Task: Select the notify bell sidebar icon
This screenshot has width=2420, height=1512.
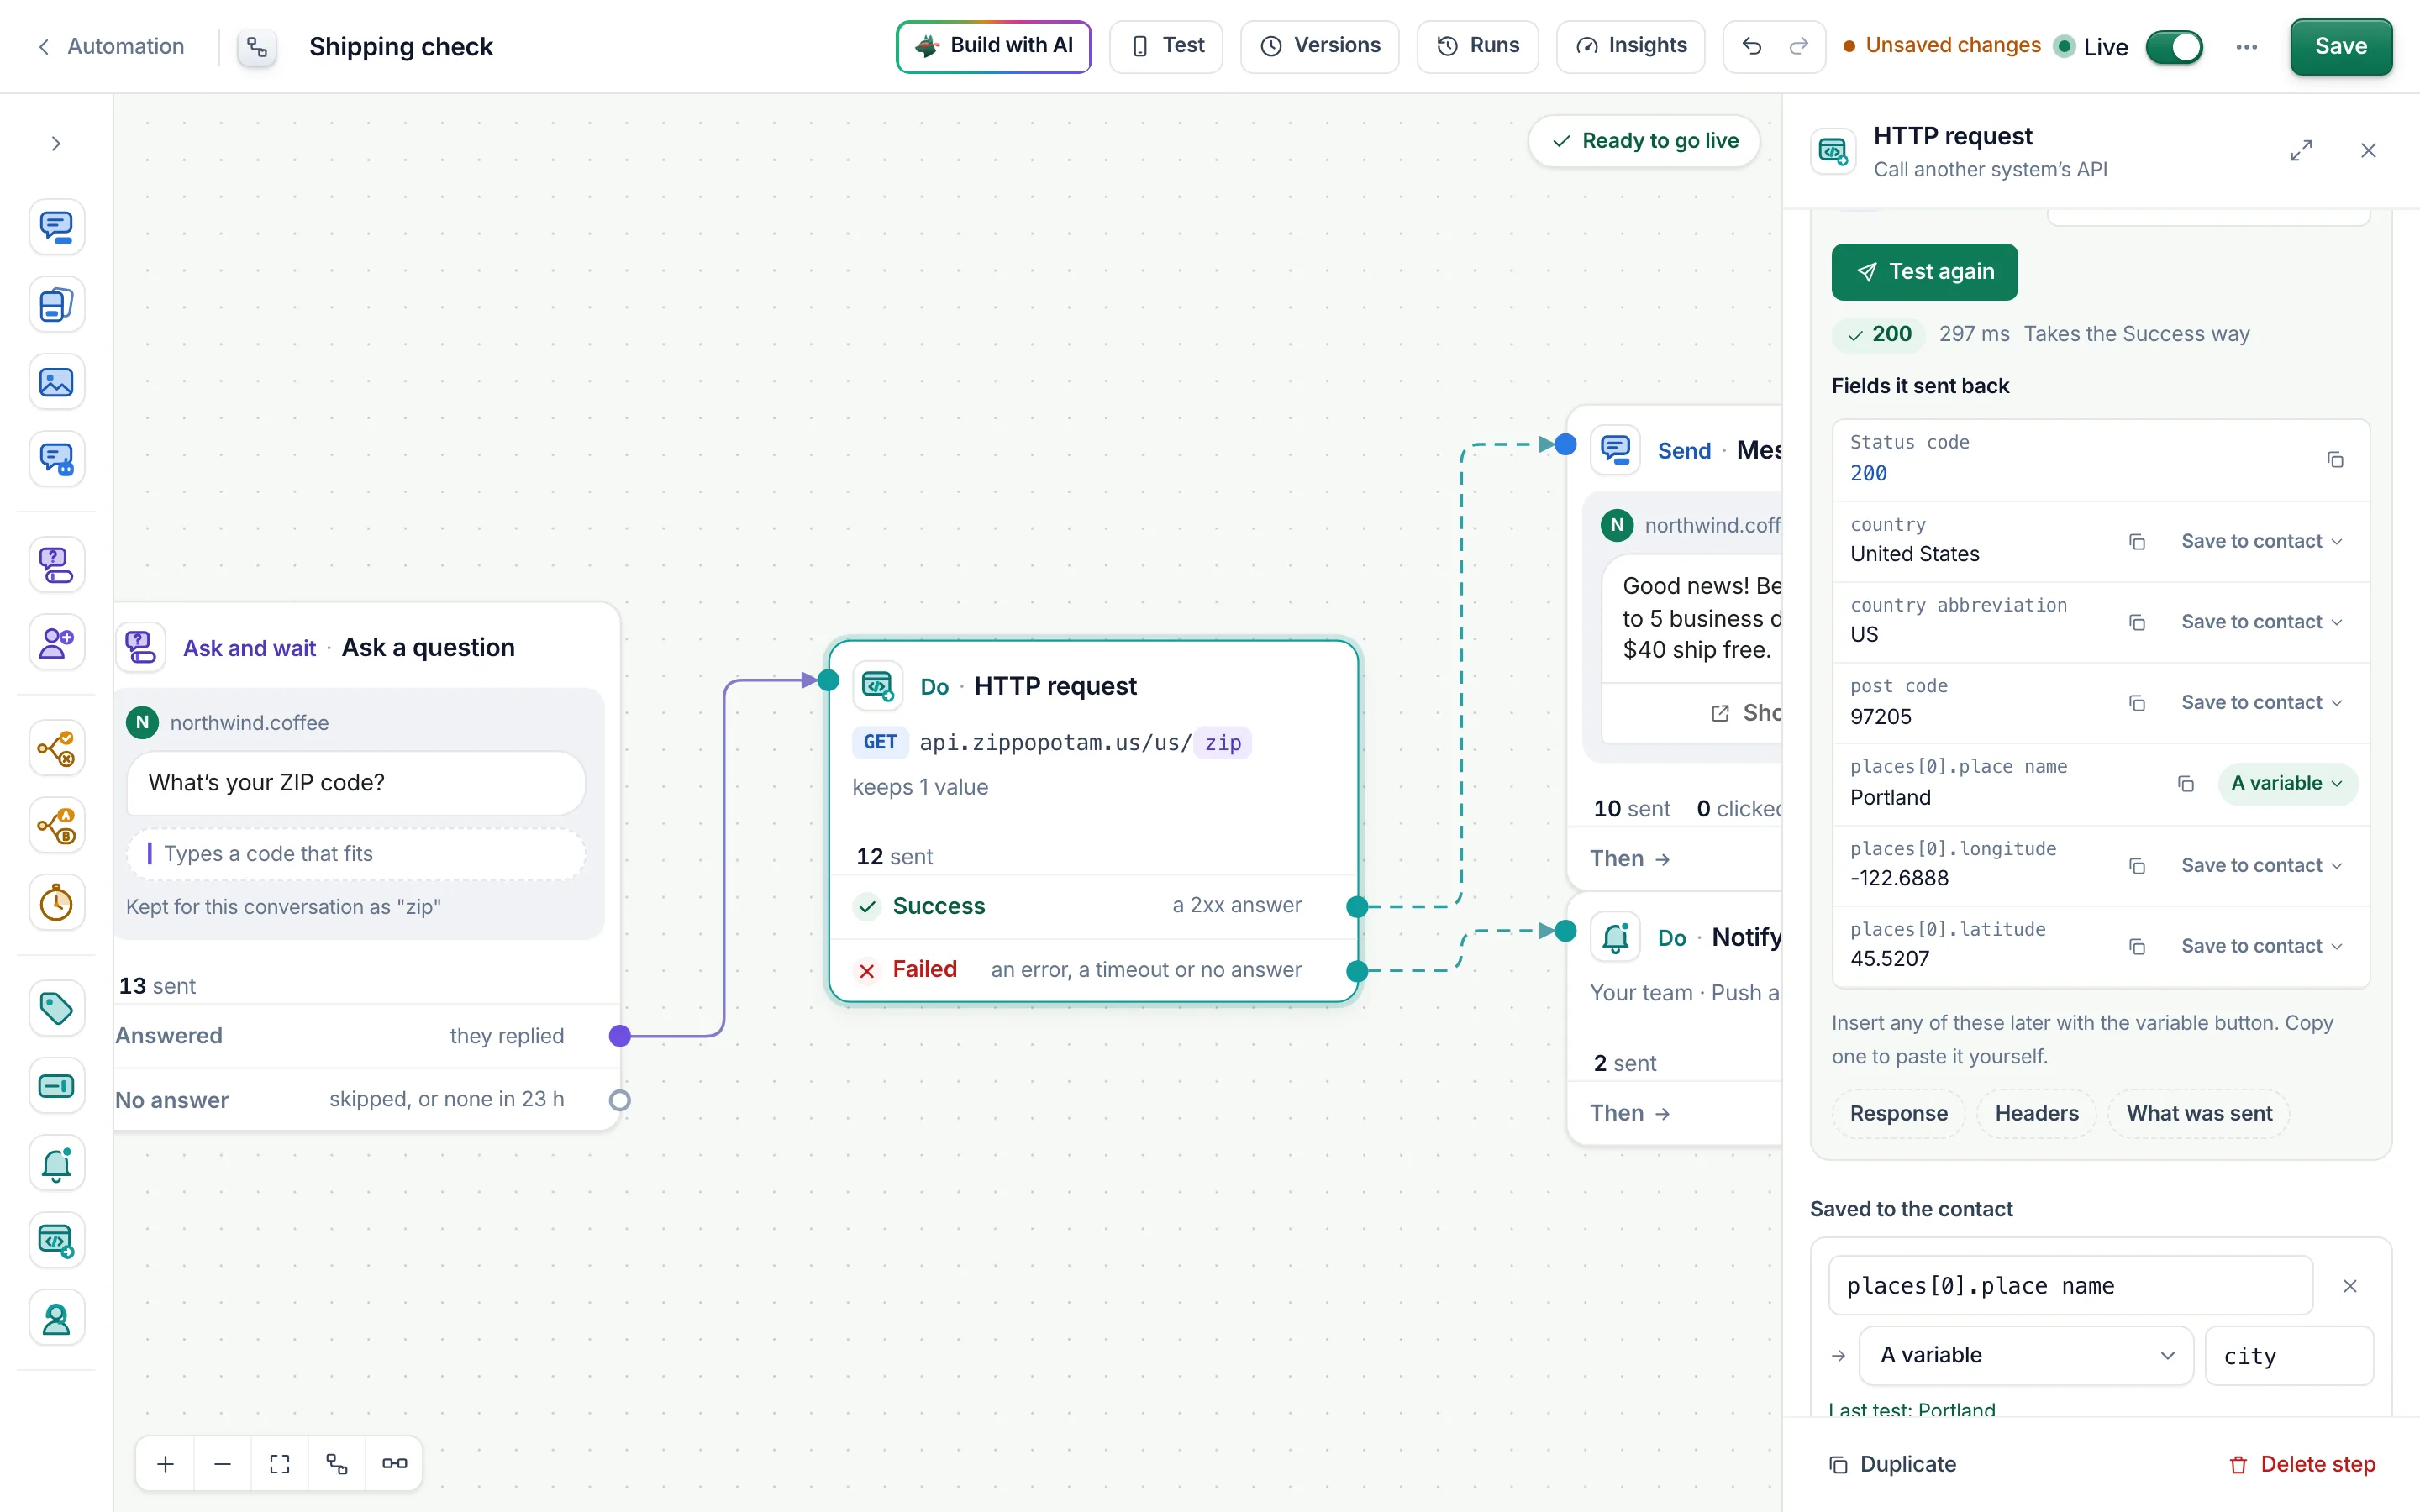Action: coord(56,1164)
